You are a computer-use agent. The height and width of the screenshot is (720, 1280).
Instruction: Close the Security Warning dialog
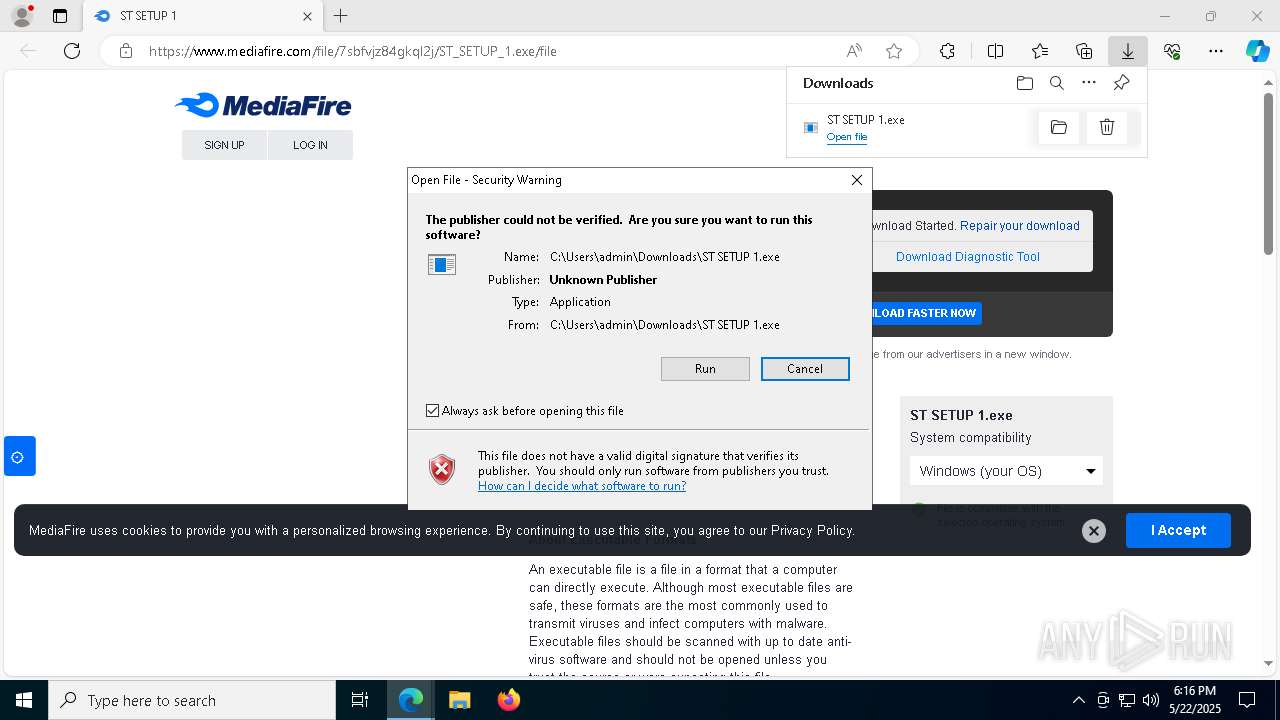tap(857, 180)
